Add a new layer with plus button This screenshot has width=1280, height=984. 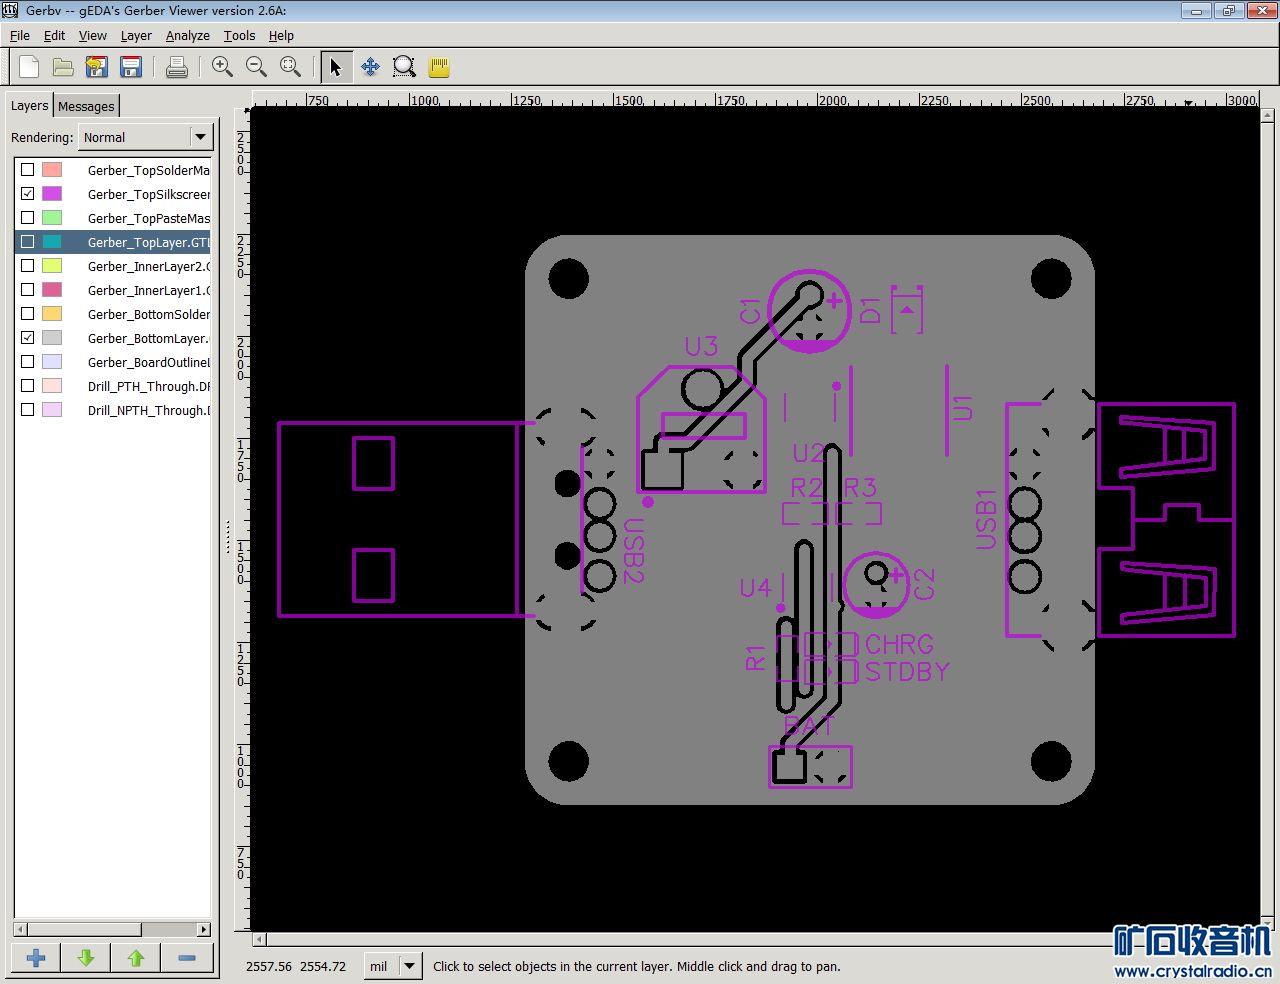36,958
